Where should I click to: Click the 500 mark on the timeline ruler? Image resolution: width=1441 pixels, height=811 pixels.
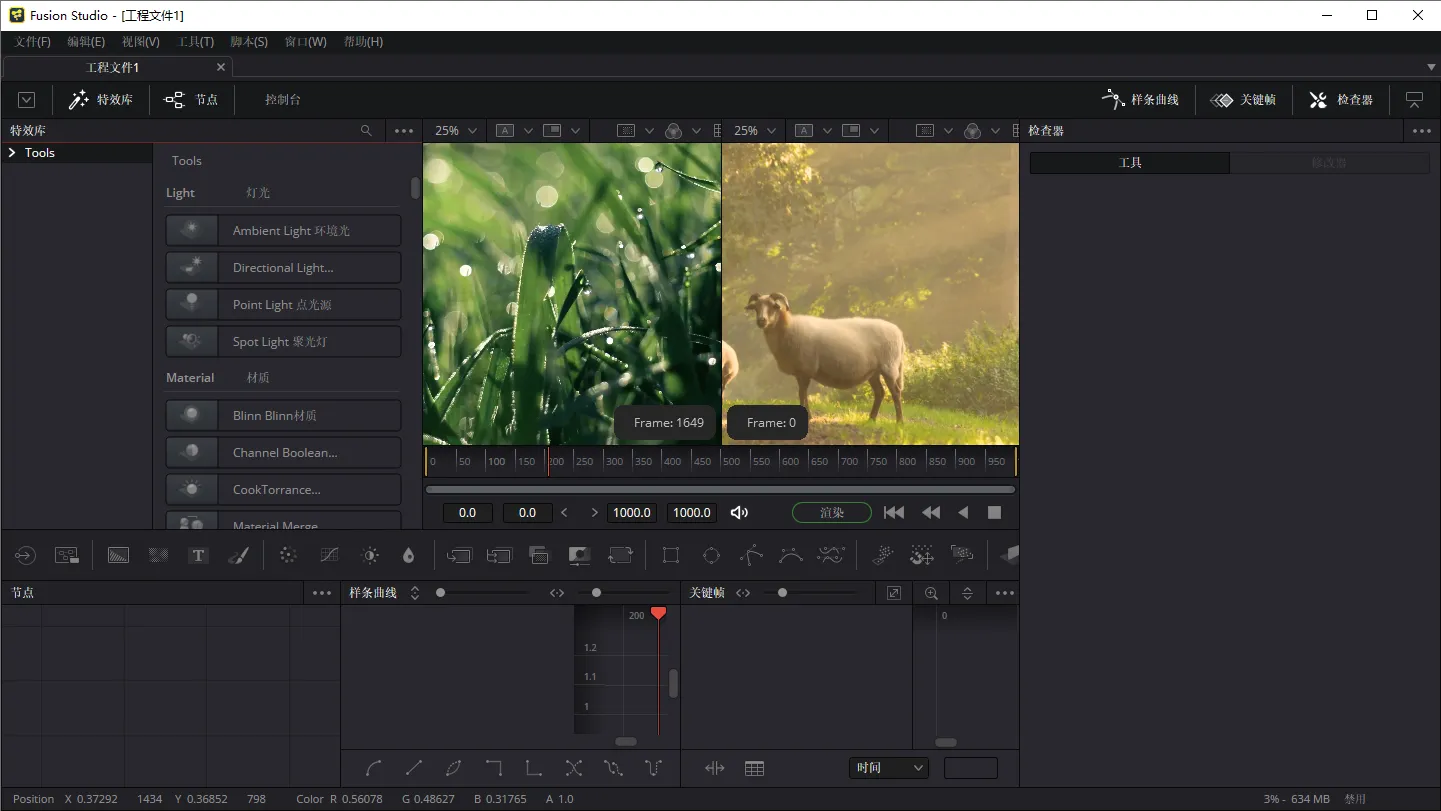pos(731,461)
